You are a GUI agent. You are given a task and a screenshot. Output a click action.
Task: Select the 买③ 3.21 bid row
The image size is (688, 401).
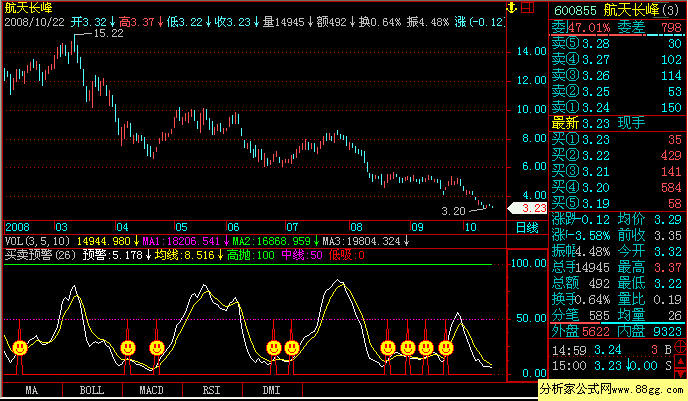(x=616, y=172)
